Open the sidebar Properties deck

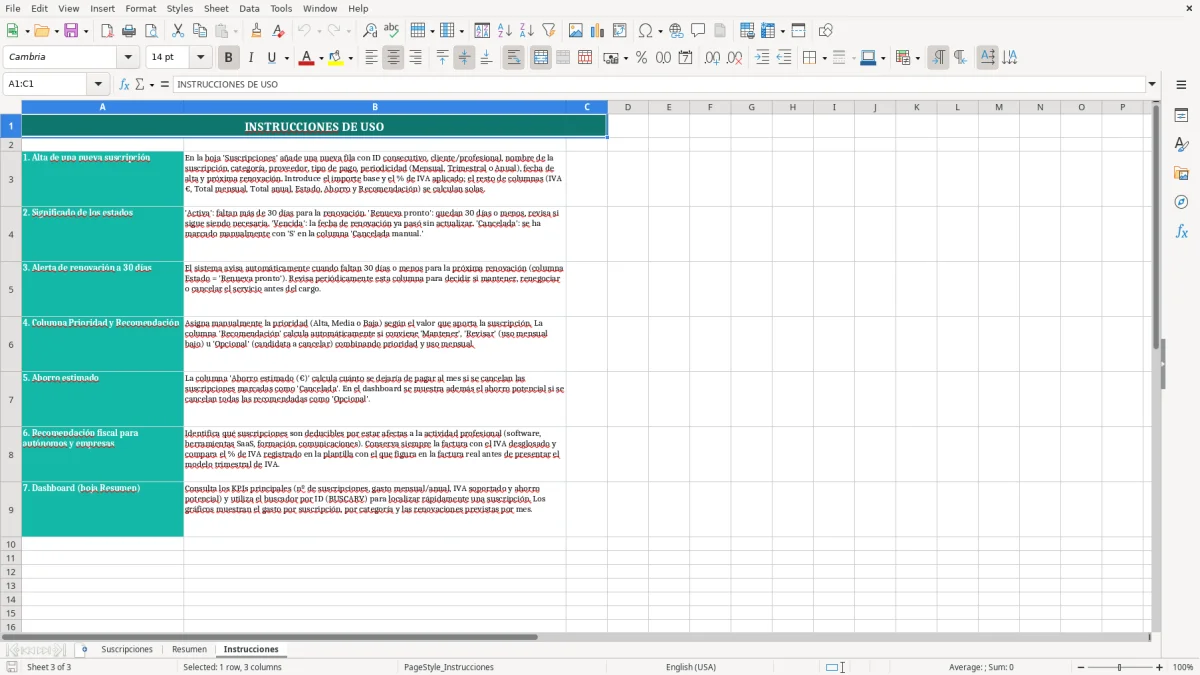coord(1181,115)
